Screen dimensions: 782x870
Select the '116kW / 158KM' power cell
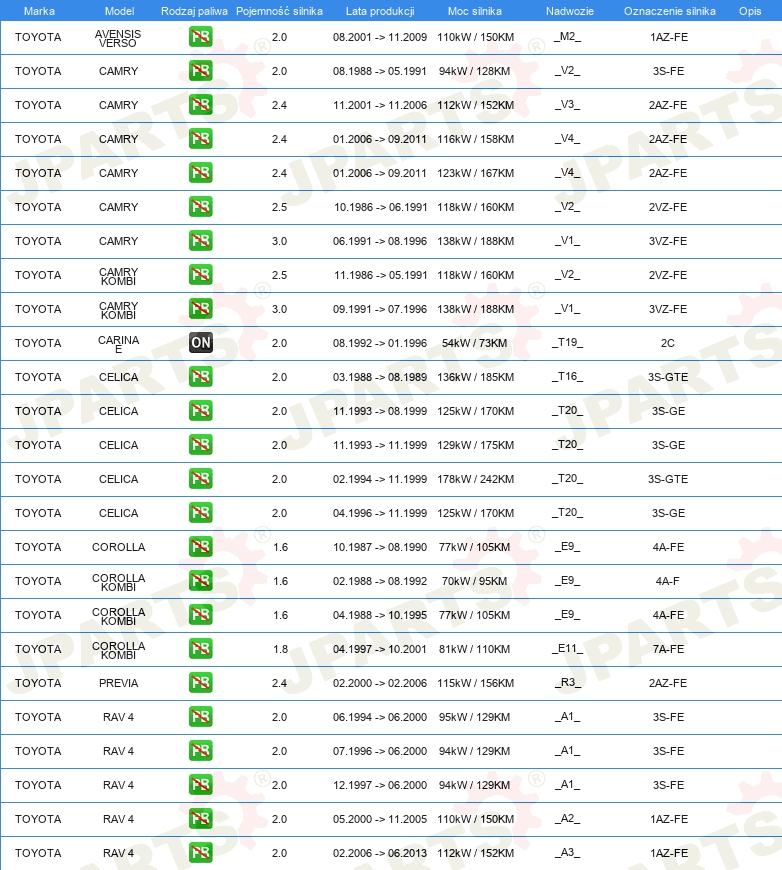tap(476, 139)
